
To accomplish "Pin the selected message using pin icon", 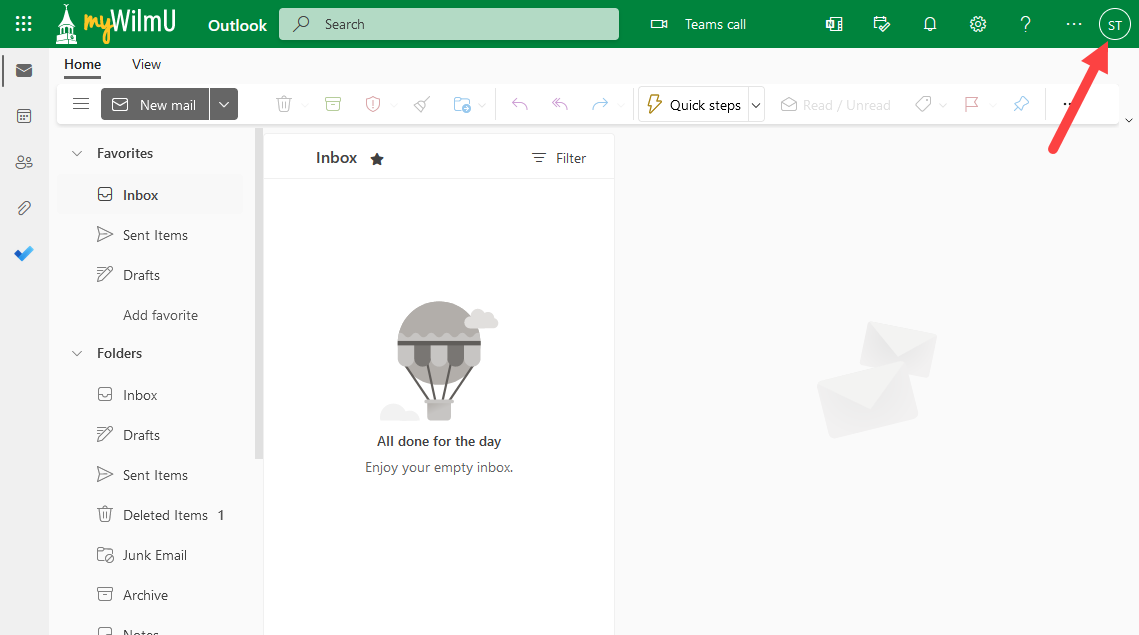I will coord(1020,103).
